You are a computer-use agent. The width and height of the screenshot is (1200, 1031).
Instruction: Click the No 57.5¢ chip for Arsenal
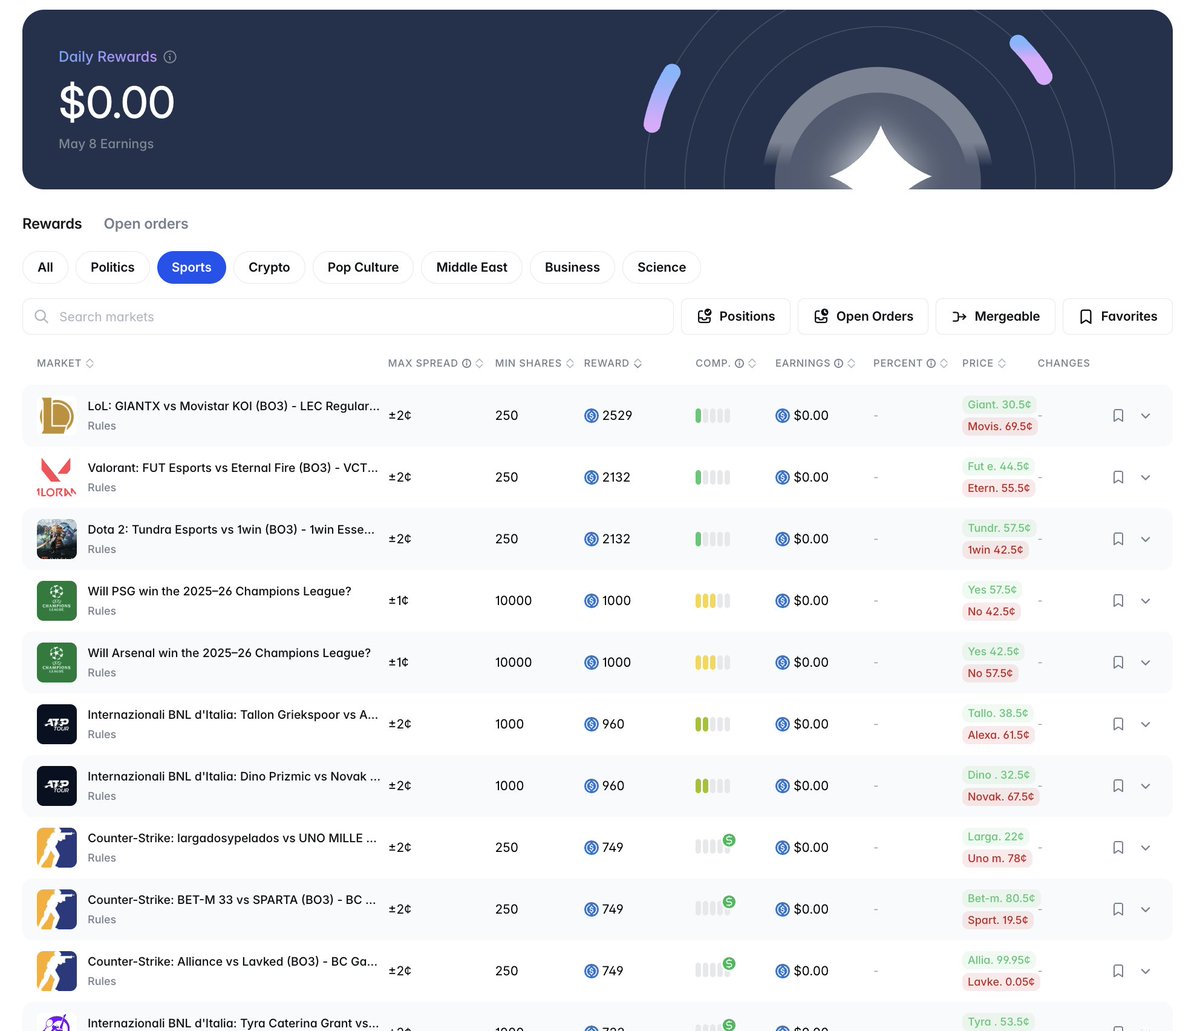click(990, 673)
